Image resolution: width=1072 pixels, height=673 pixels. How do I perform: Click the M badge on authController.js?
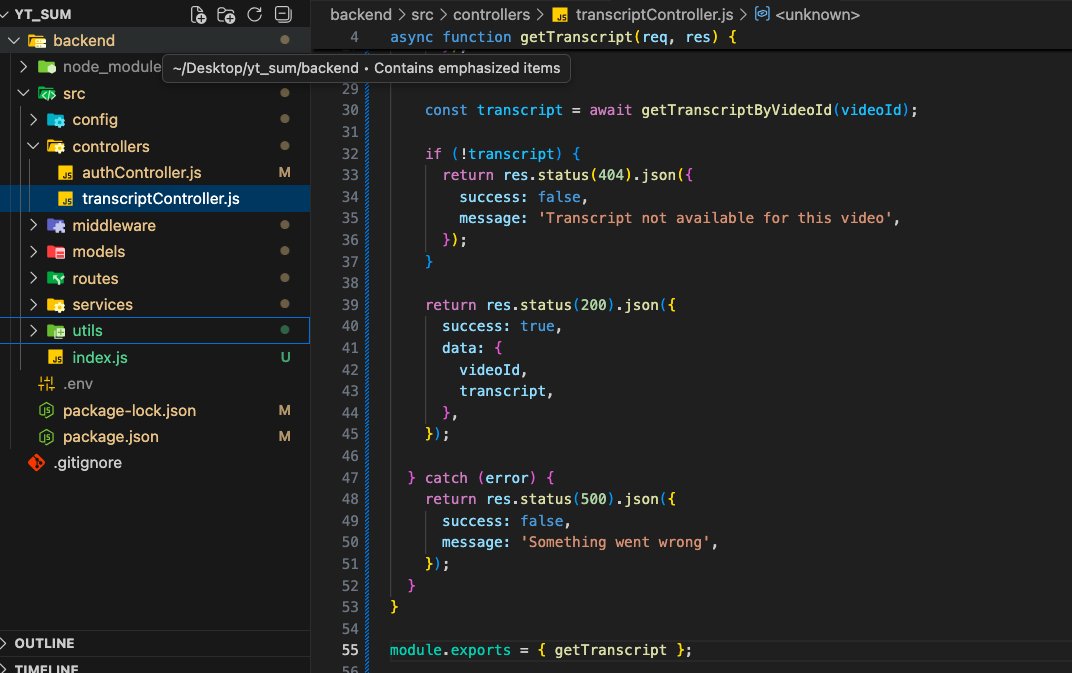[284, 172]
